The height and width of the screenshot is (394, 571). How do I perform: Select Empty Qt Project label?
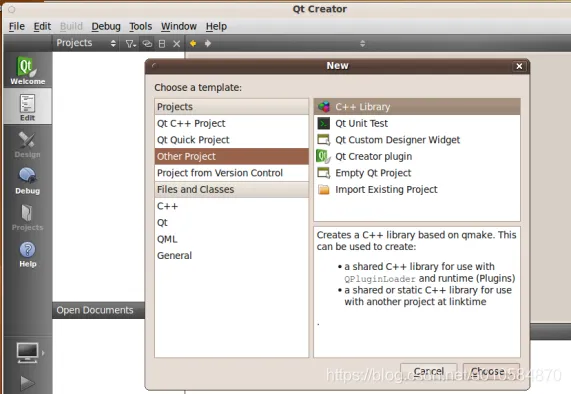pos(373,173)
